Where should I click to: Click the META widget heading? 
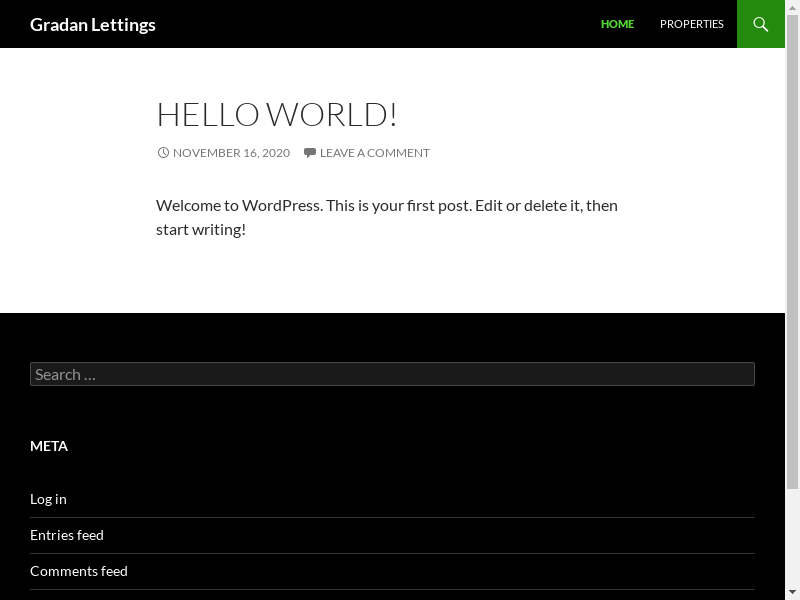point(49,446)
